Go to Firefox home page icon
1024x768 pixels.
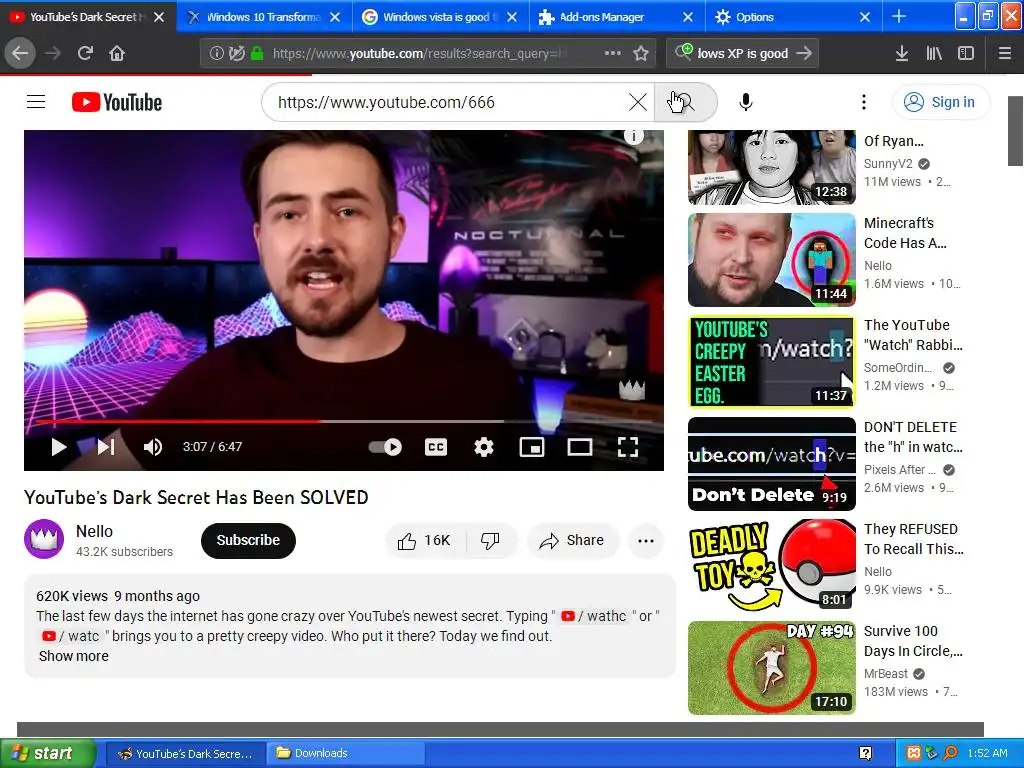117,53
